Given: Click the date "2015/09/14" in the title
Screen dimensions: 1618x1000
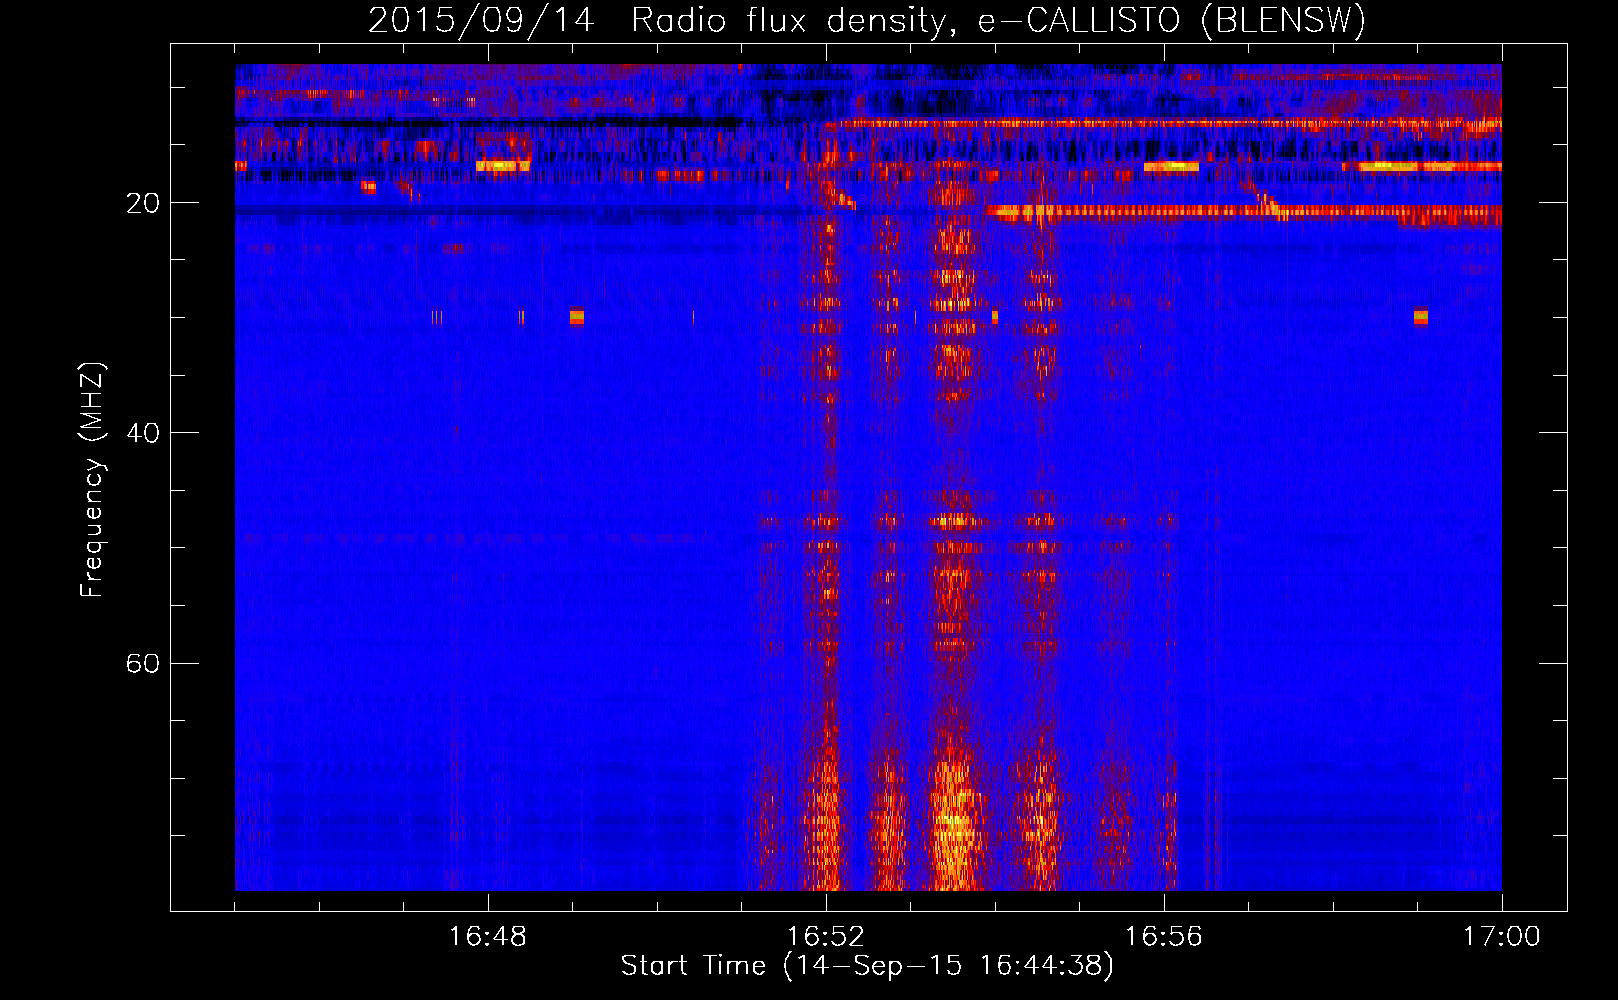Looking at the screenshot, I should tap(481, 21).
